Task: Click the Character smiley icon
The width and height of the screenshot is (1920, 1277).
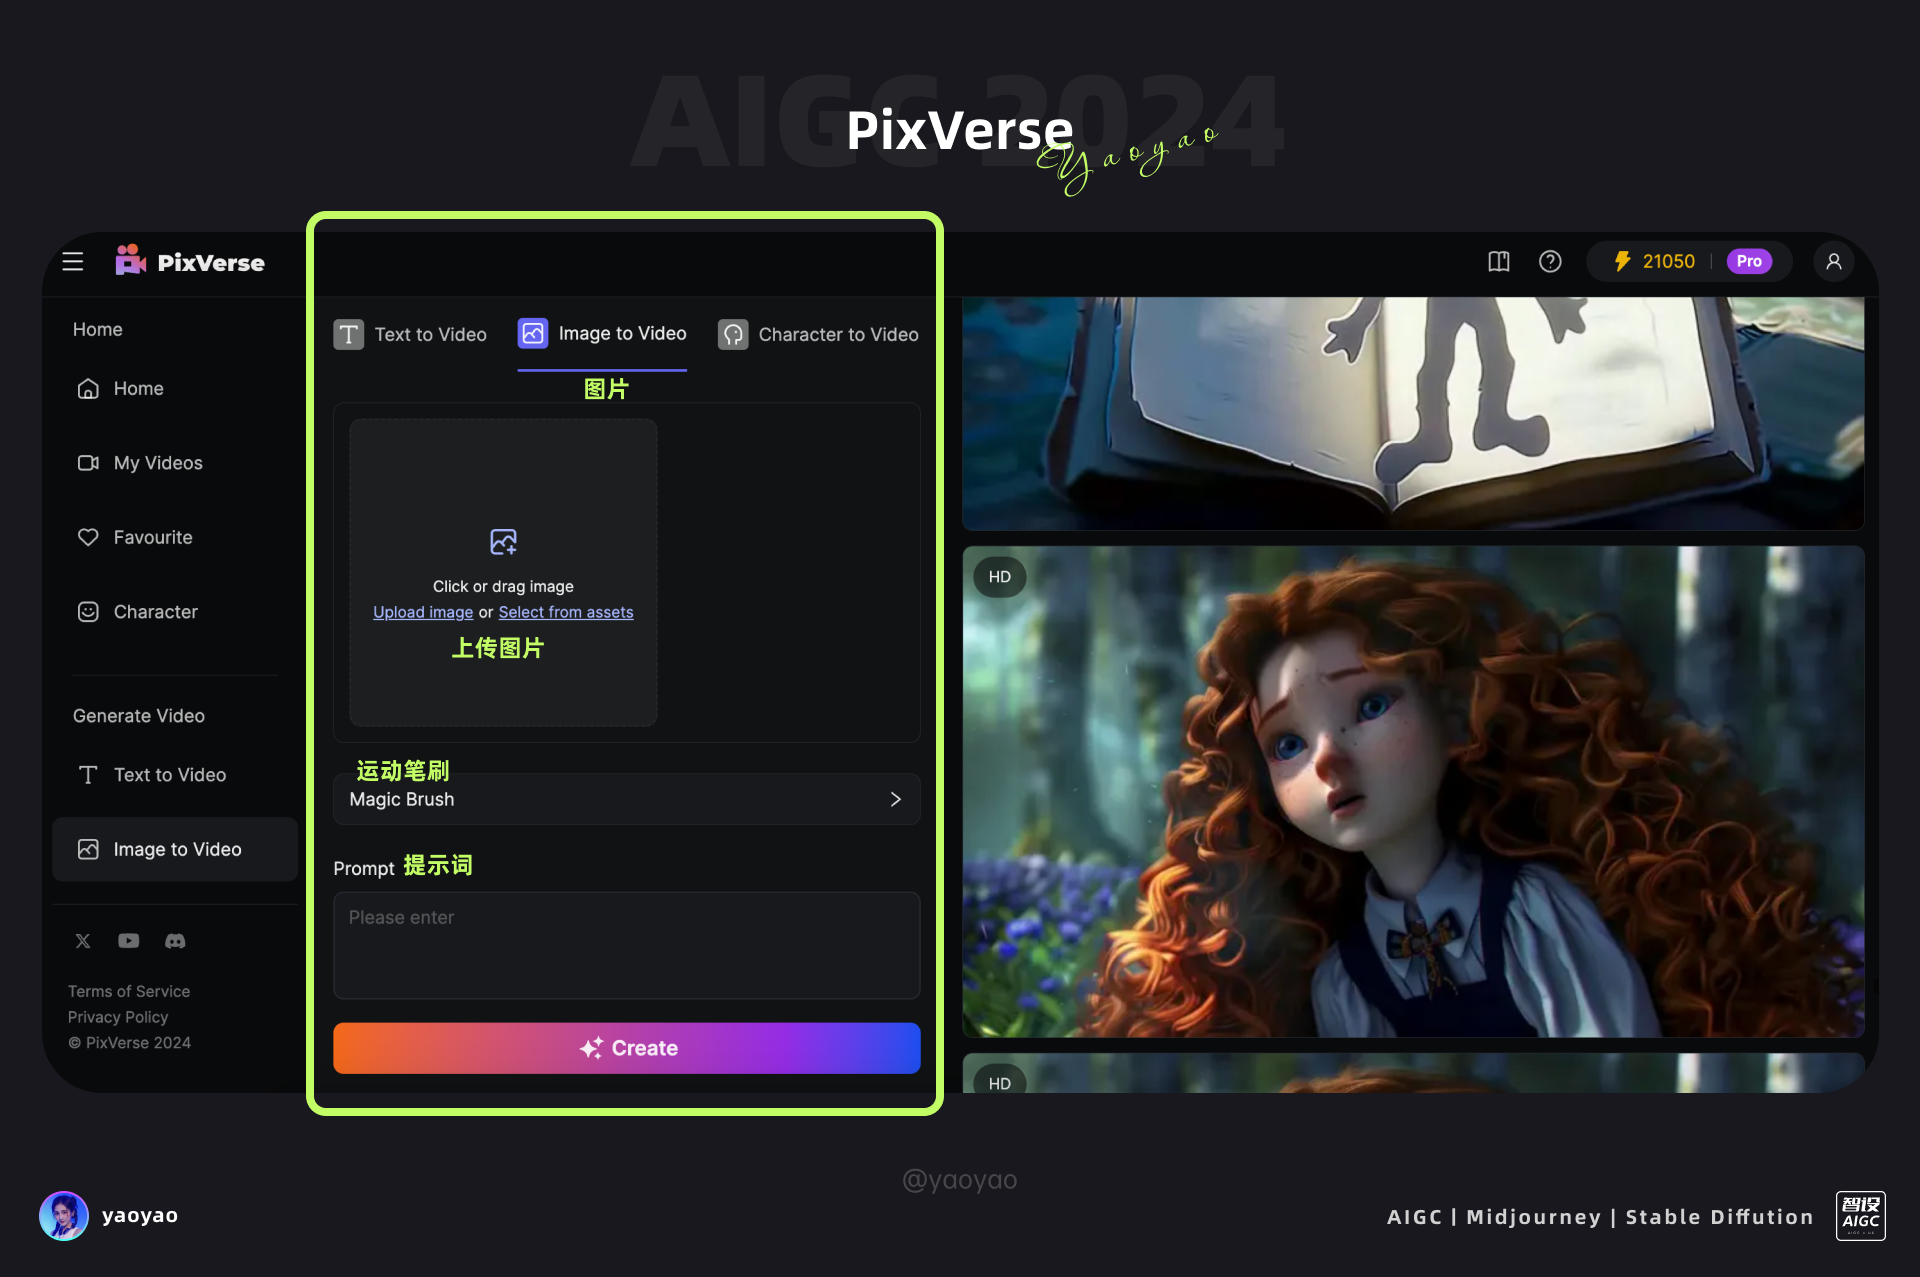Action: [x=88, y=611]
